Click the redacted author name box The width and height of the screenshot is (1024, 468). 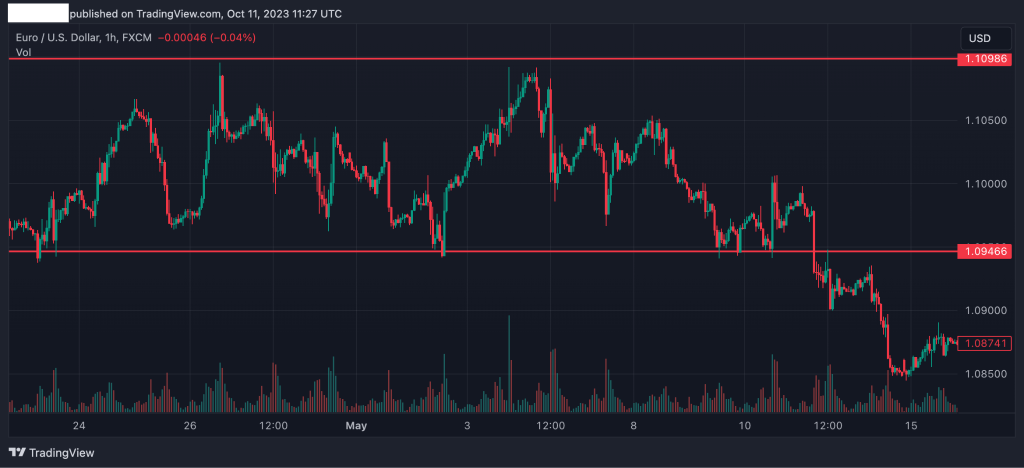(x=37, y=14)
